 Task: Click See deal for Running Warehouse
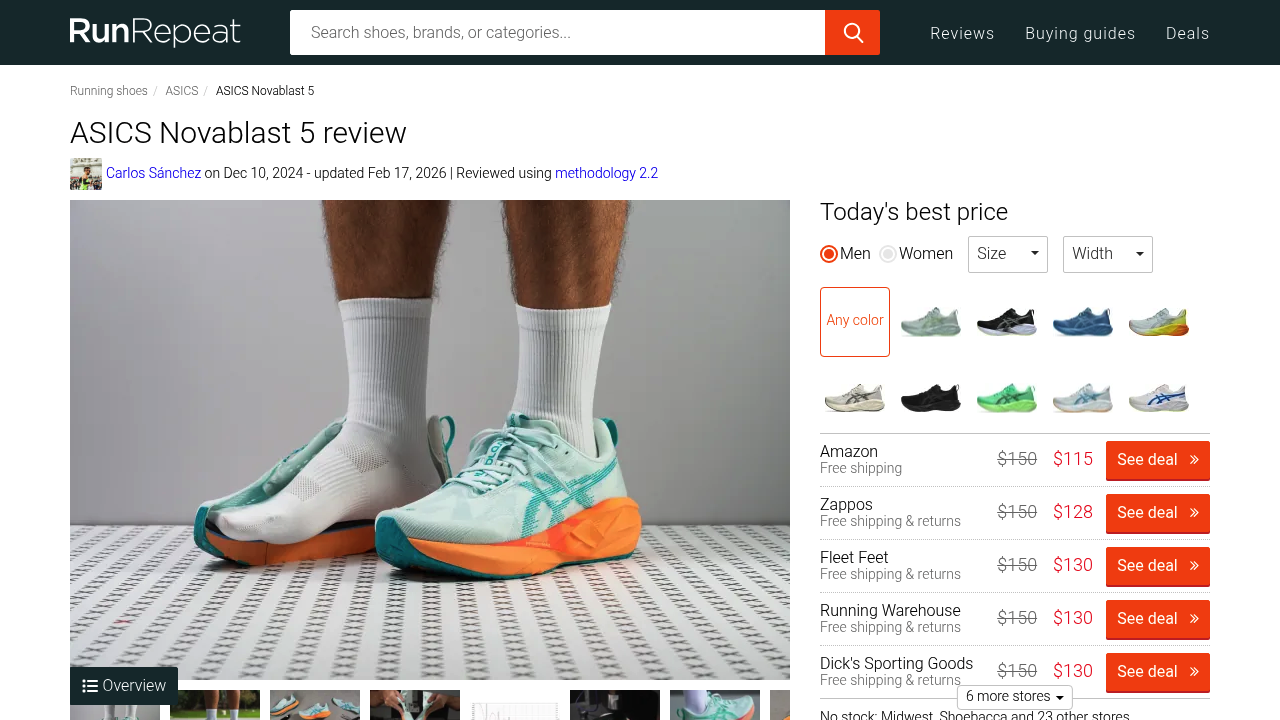pos(1158,619)
